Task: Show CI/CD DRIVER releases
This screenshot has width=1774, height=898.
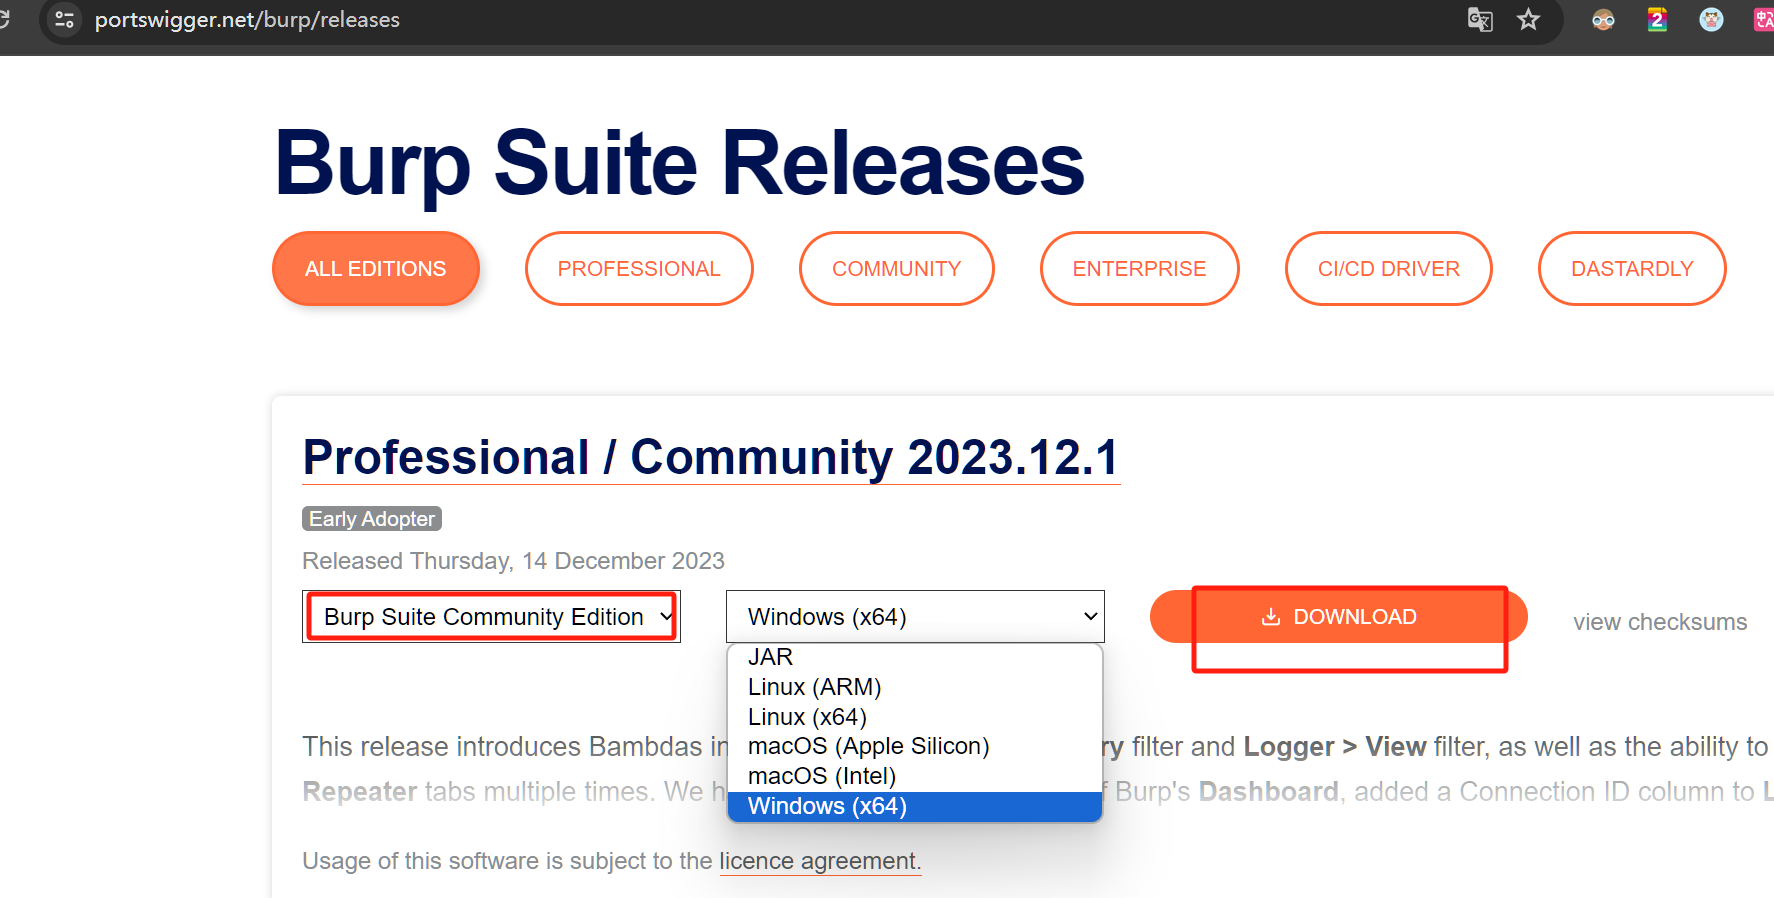Action: coord(1388,269)
